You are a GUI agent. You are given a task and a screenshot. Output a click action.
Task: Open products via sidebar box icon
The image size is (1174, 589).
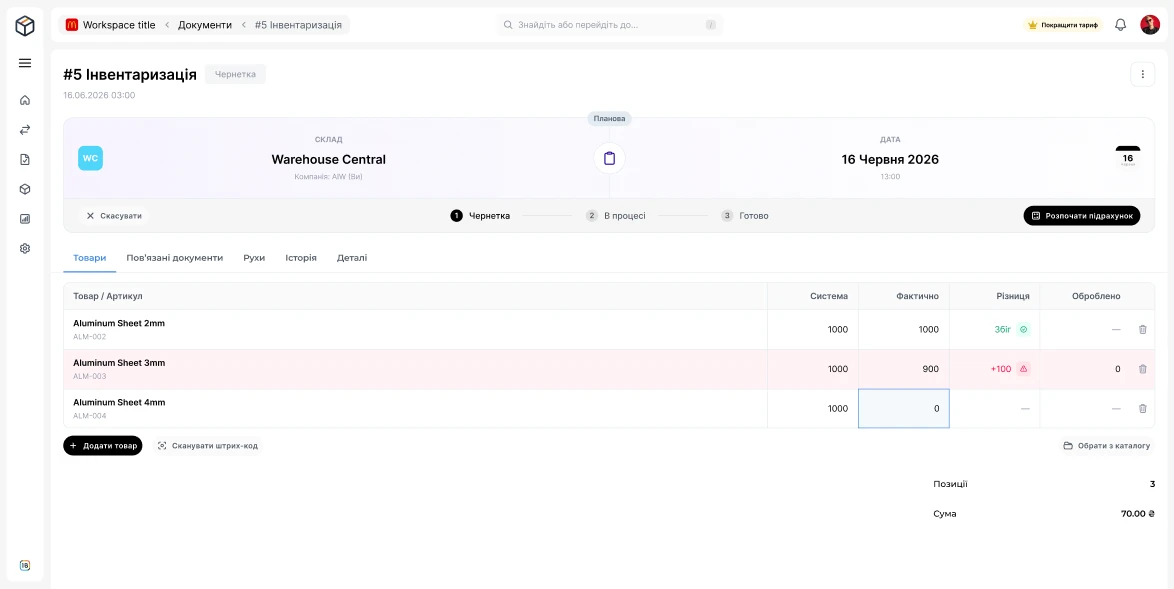pos(25,189)
